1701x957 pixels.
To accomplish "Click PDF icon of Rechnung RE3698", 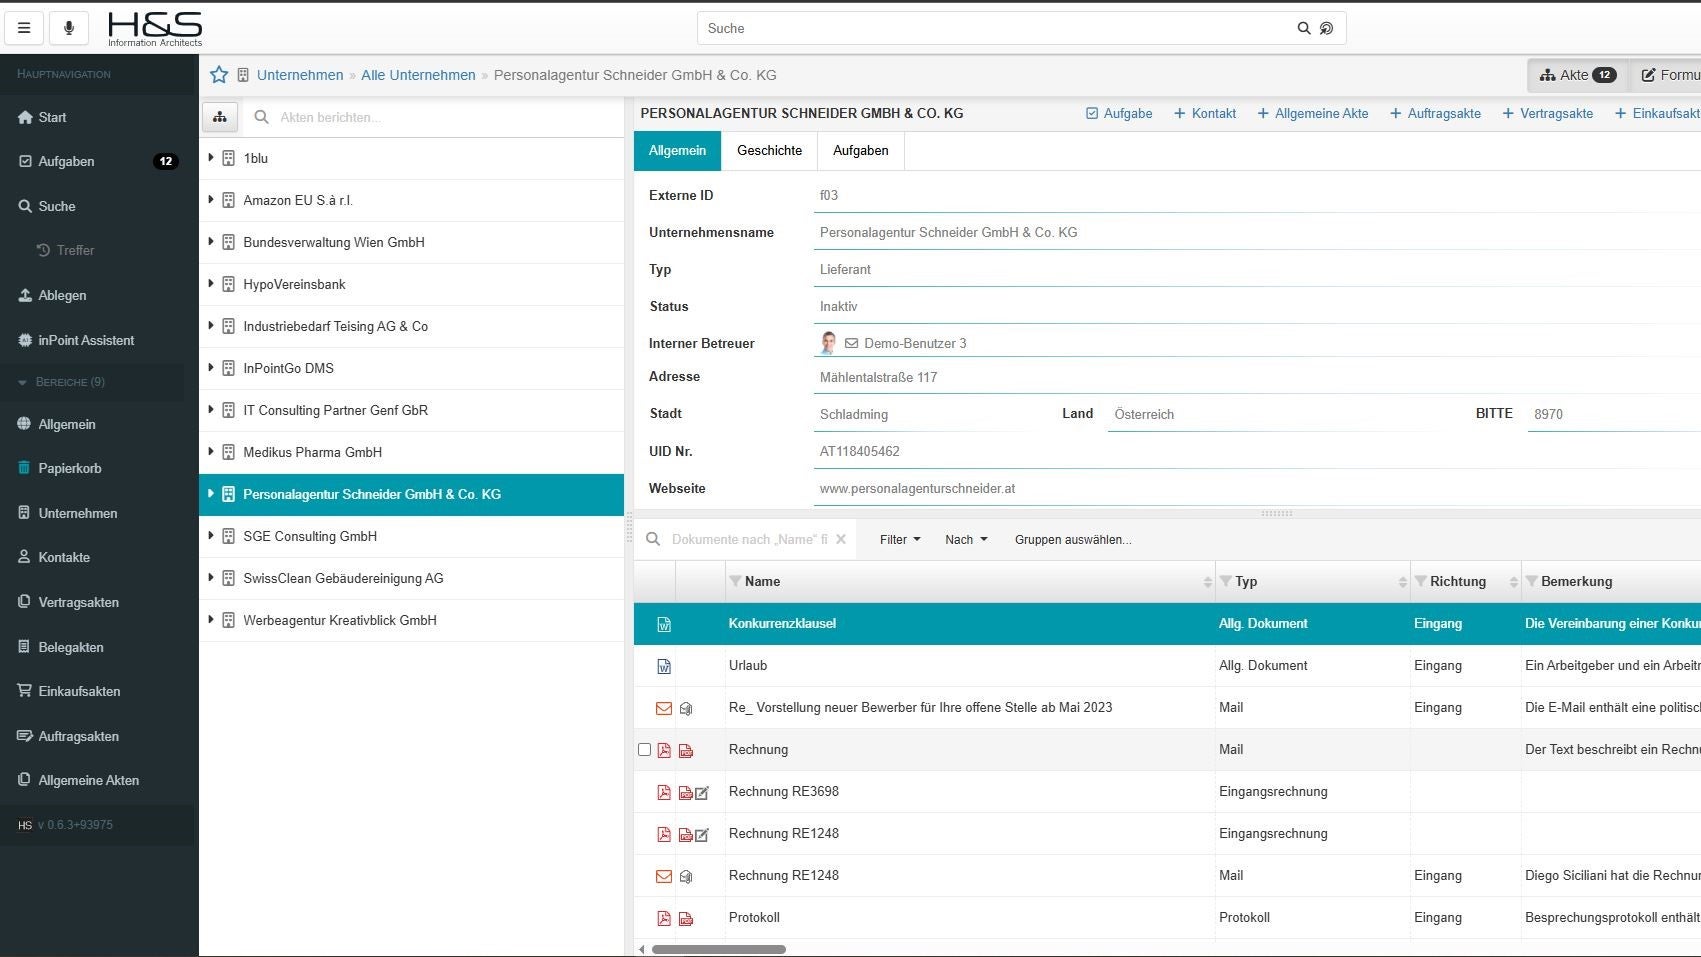I will [x=664, y=792].
